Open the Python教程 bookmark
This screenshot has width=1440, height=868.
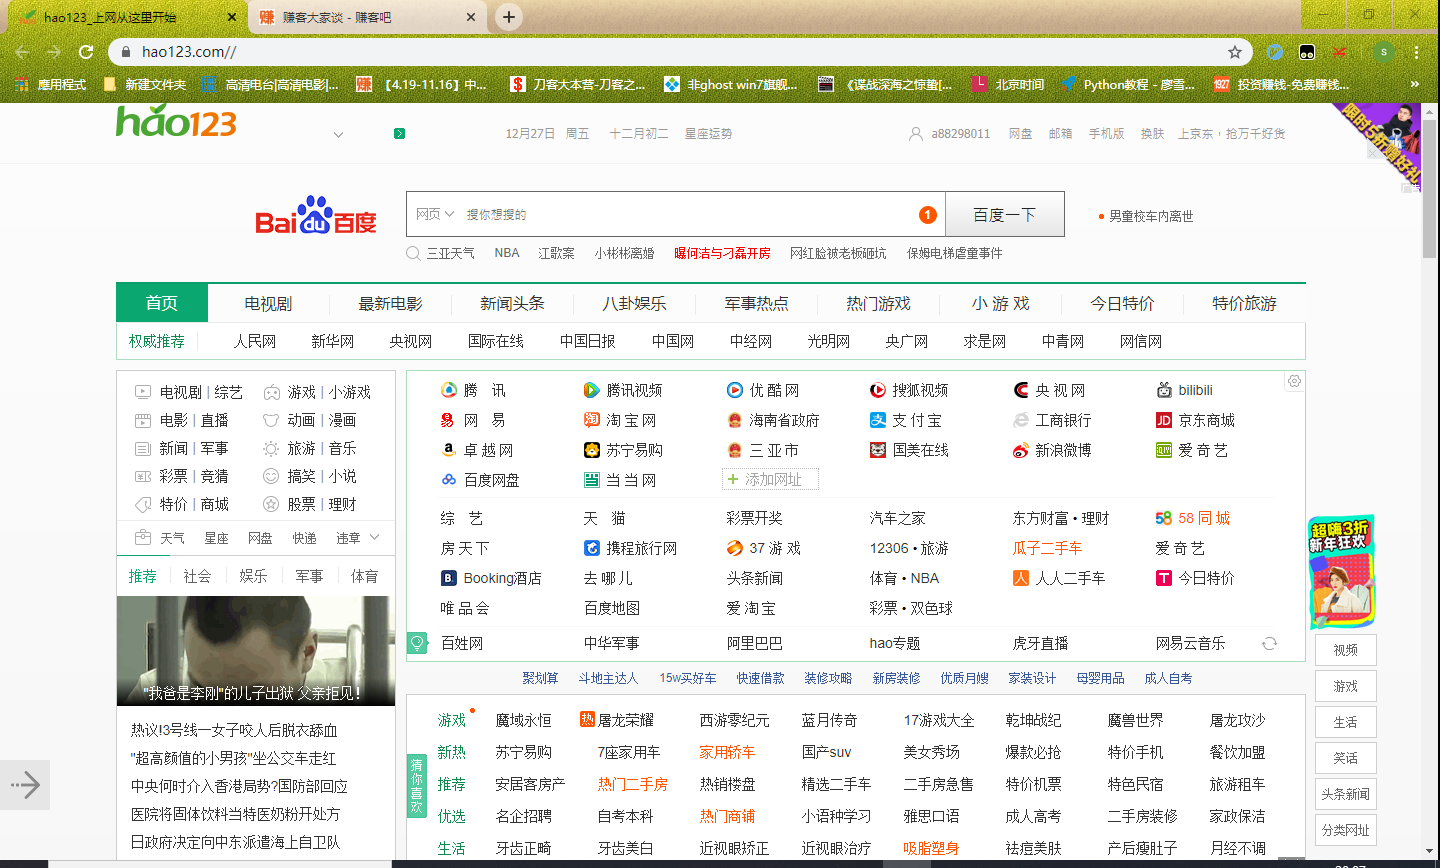tap(1129, 85)
